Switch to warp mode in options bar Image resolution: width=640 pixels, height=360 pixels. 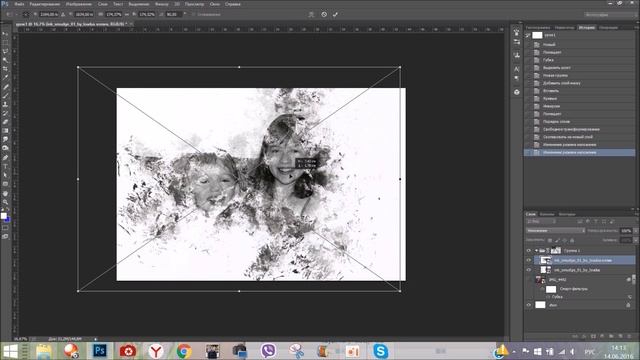pos(311,14)
